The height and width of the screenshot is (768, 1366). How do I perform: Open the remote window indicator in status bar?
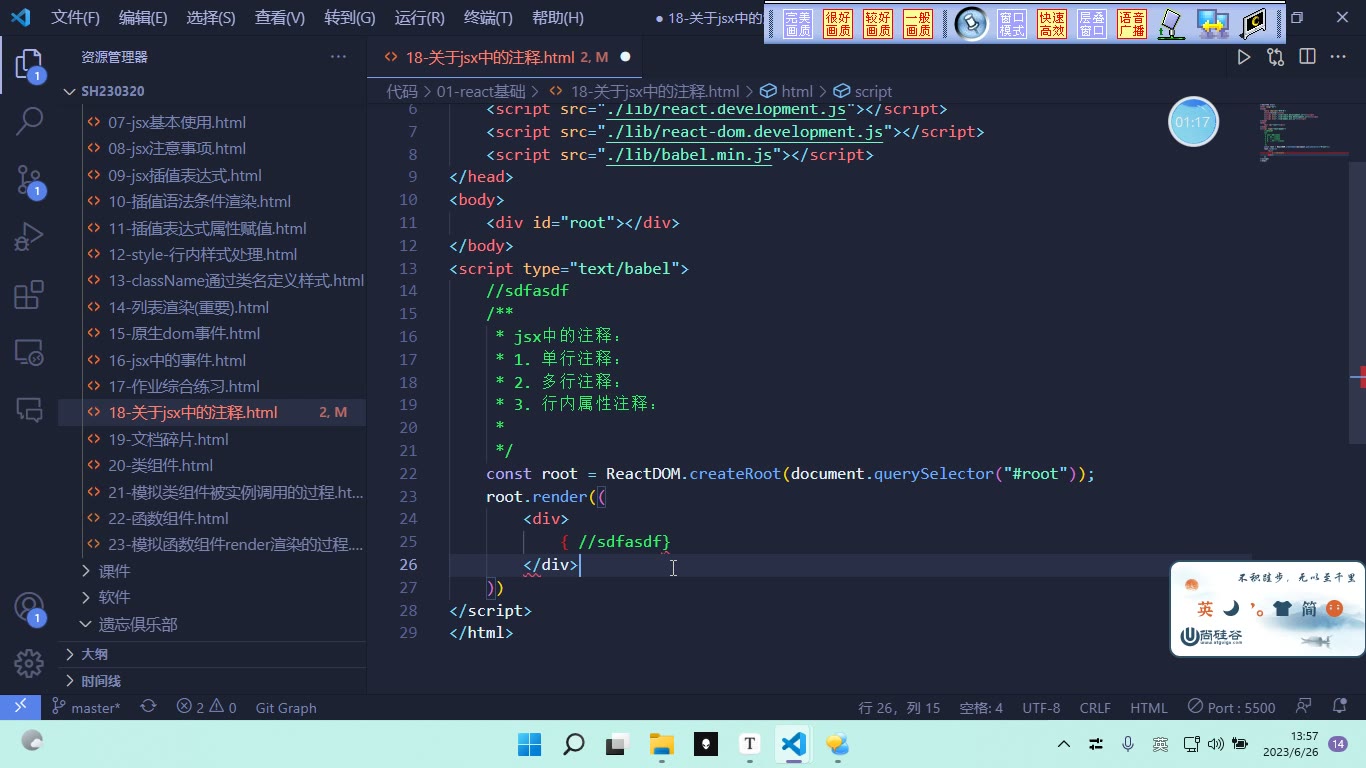click(20, 707)
